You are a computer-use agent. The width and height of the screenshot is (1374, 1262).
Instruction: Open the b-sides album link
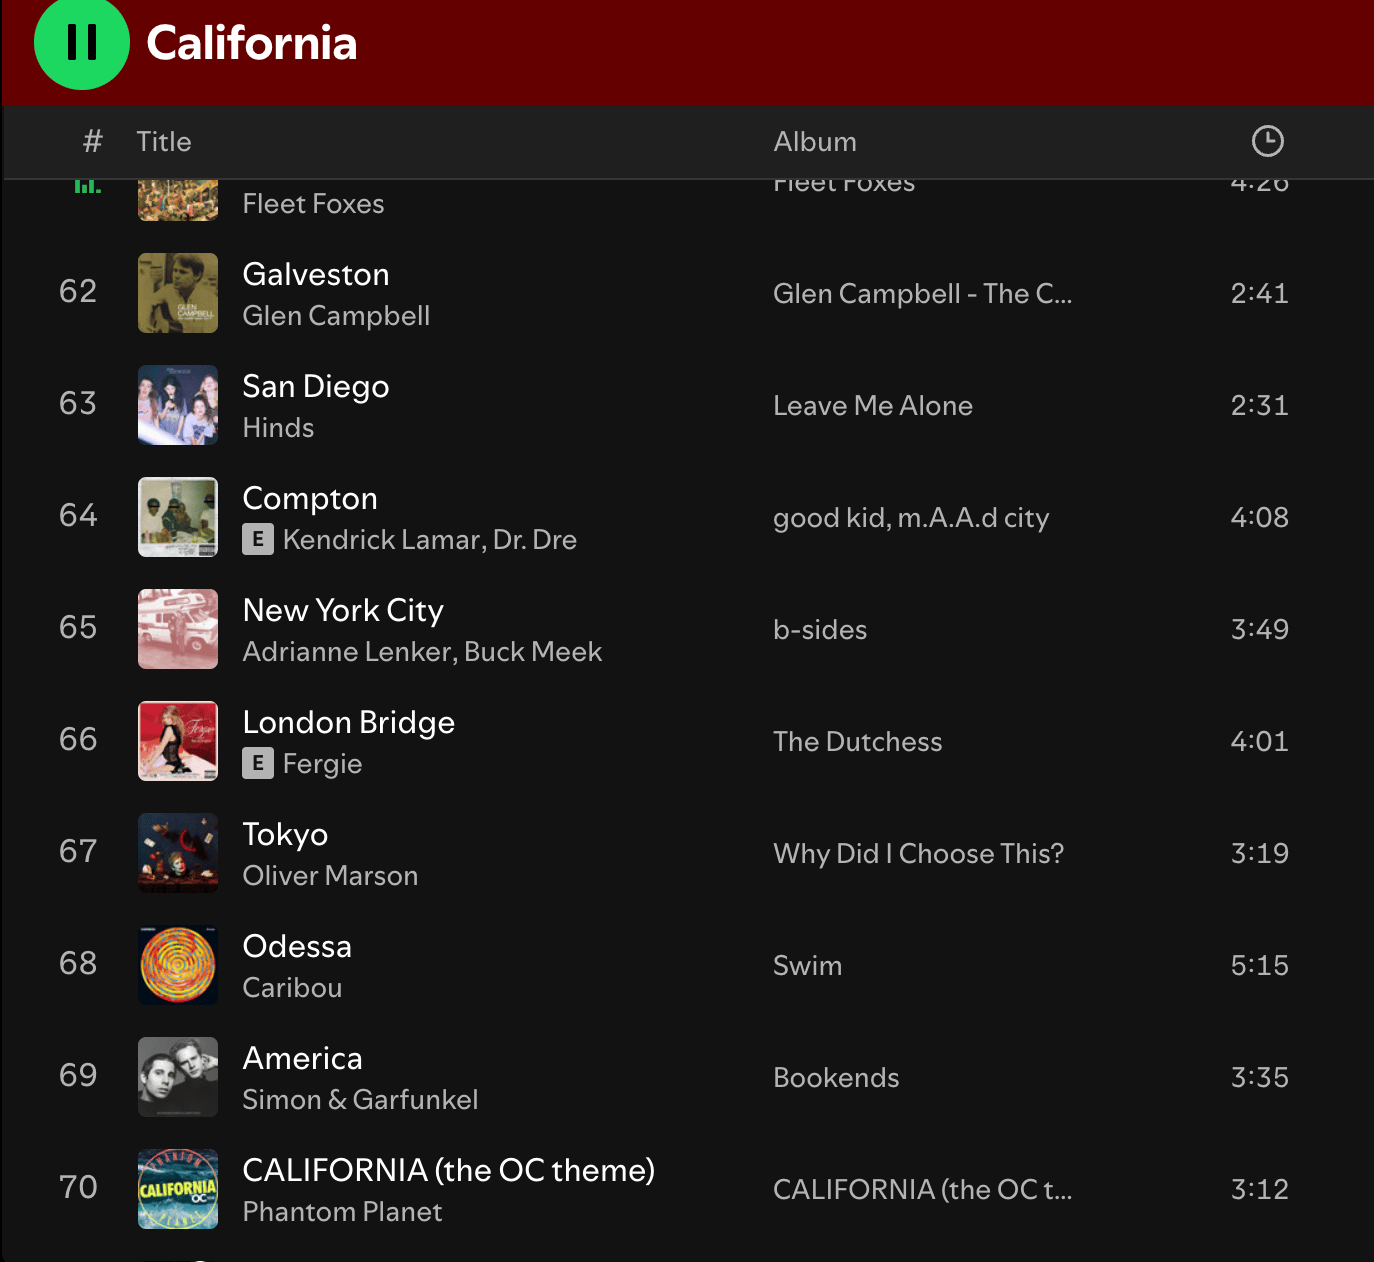point(820,630)
